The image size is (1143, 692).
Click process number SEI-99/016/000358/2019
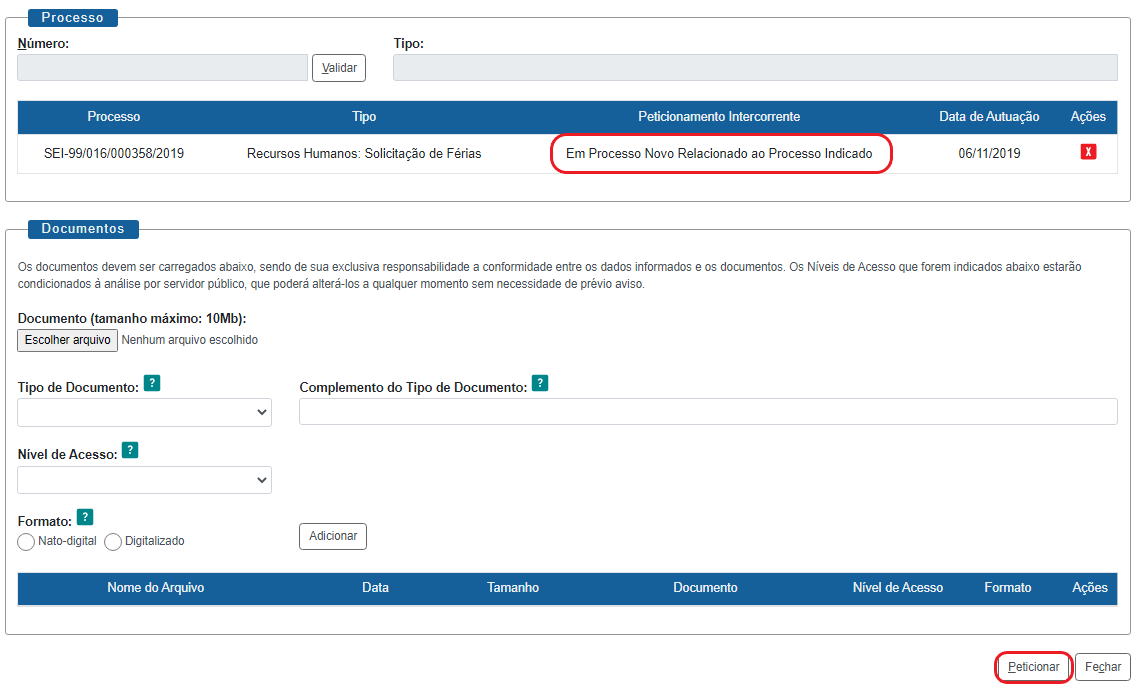[x=114, y=154]
